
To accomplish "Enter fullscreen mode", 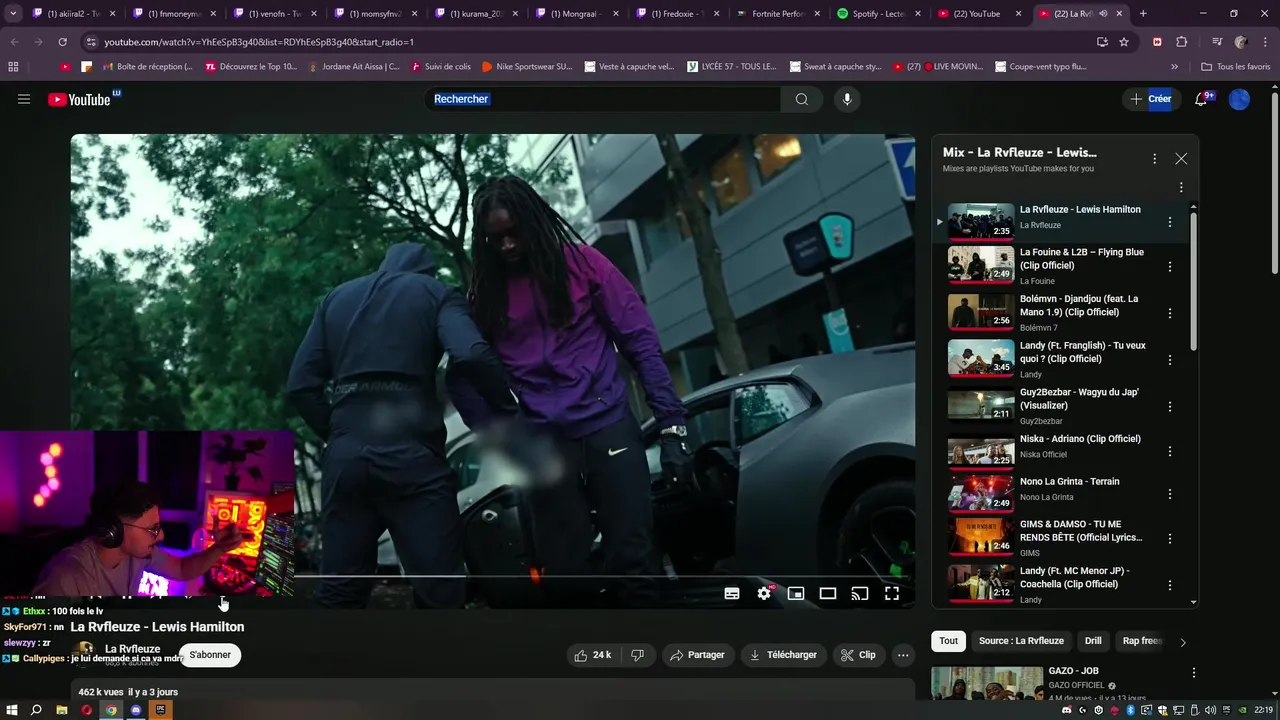I will click(892, 593).
